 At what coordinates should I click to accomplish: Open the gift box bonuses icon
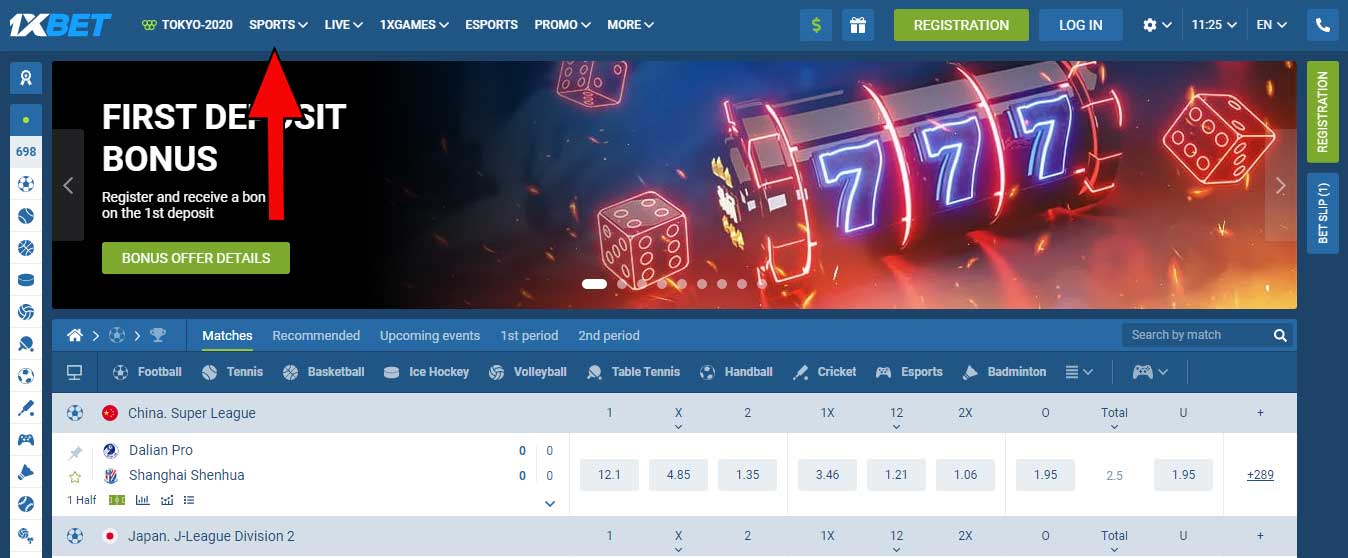click(x=857, y=25)
